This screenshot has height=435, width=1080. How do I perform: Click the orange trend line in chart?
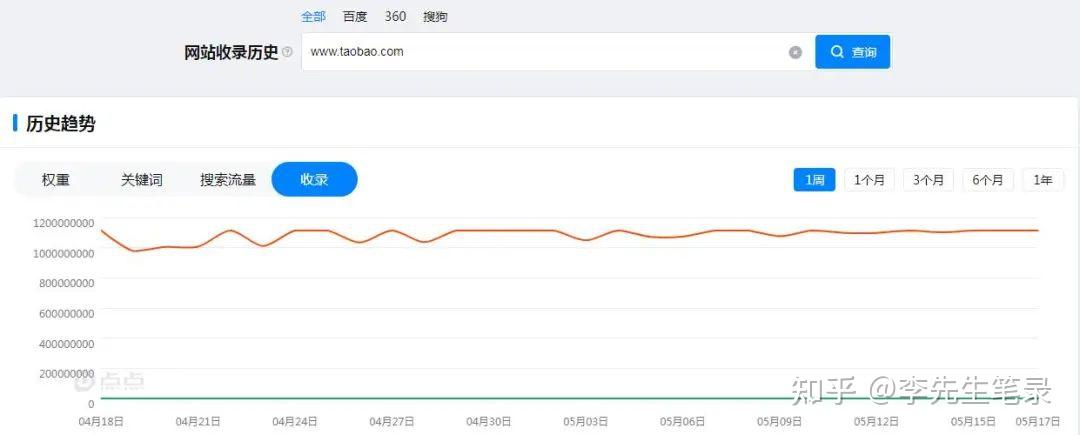500,230
